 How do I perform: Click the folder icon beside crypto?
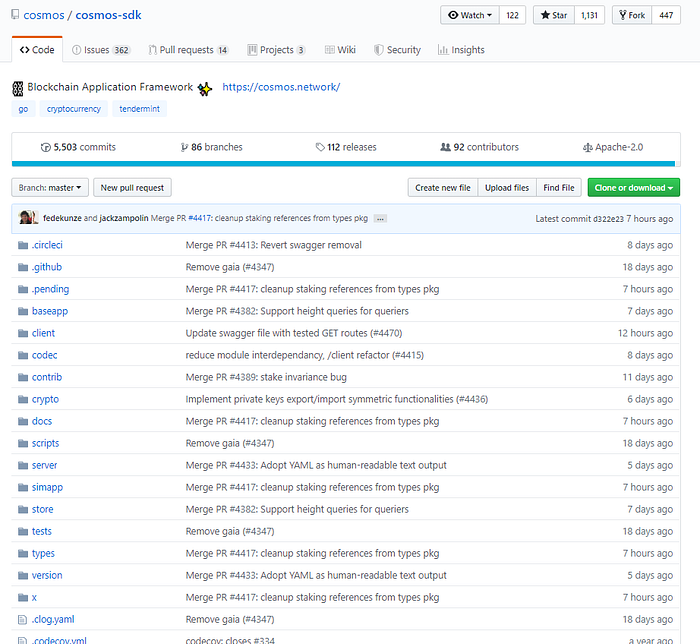(x=23, y=399)
